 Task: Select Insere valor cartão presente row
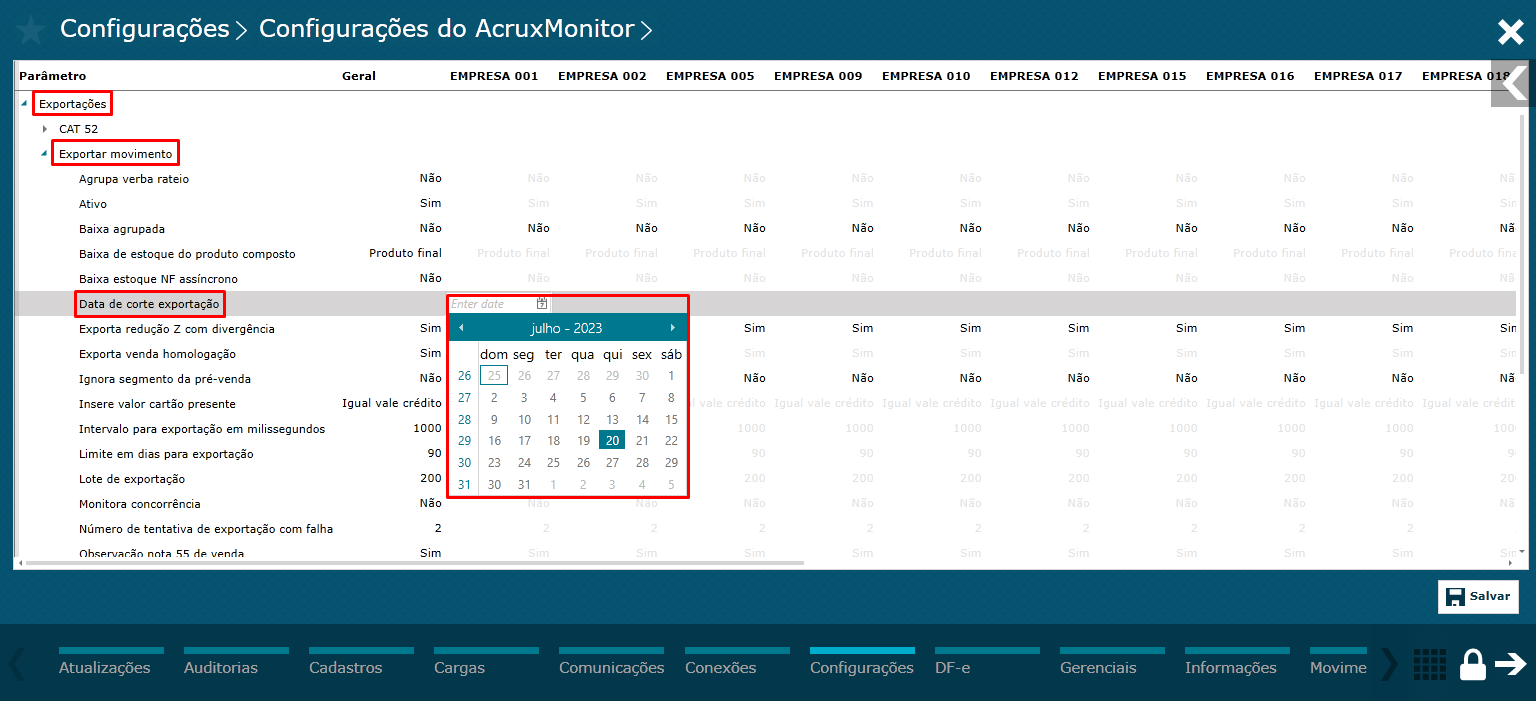point(157,404)
